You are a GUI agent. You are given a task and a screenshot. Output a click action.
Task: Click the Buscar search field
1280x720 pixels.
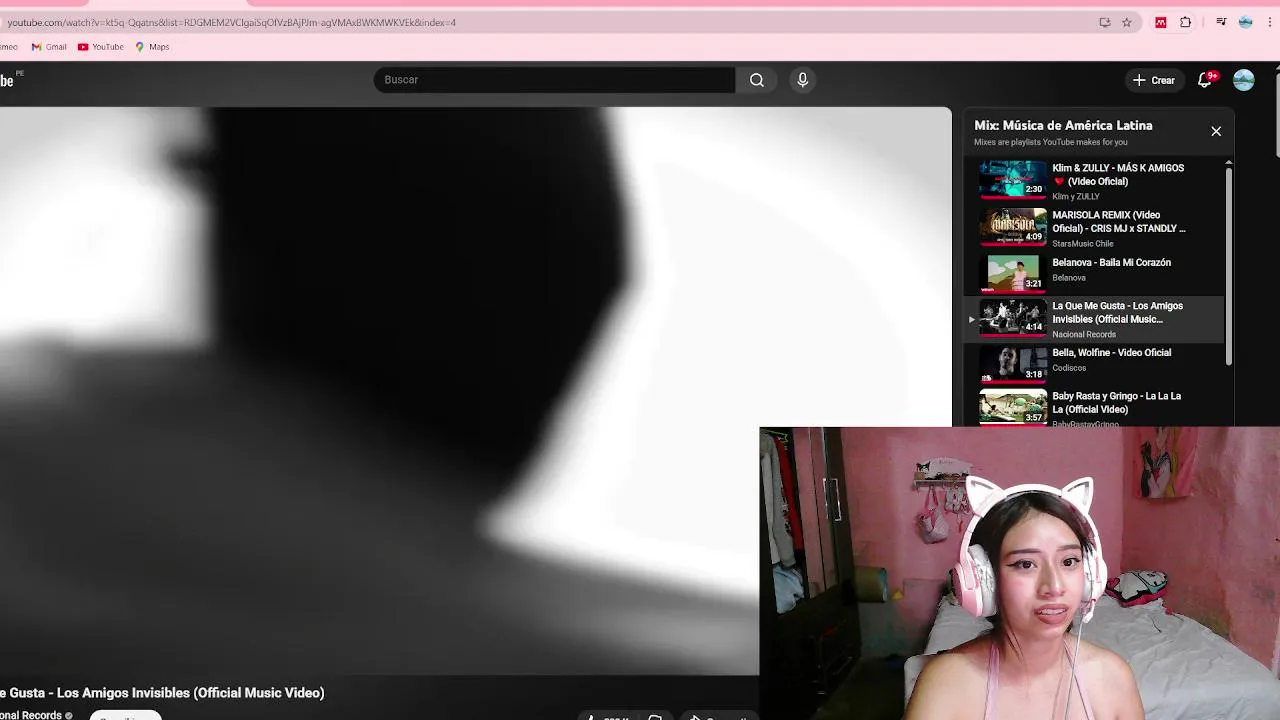coord(554,80)
